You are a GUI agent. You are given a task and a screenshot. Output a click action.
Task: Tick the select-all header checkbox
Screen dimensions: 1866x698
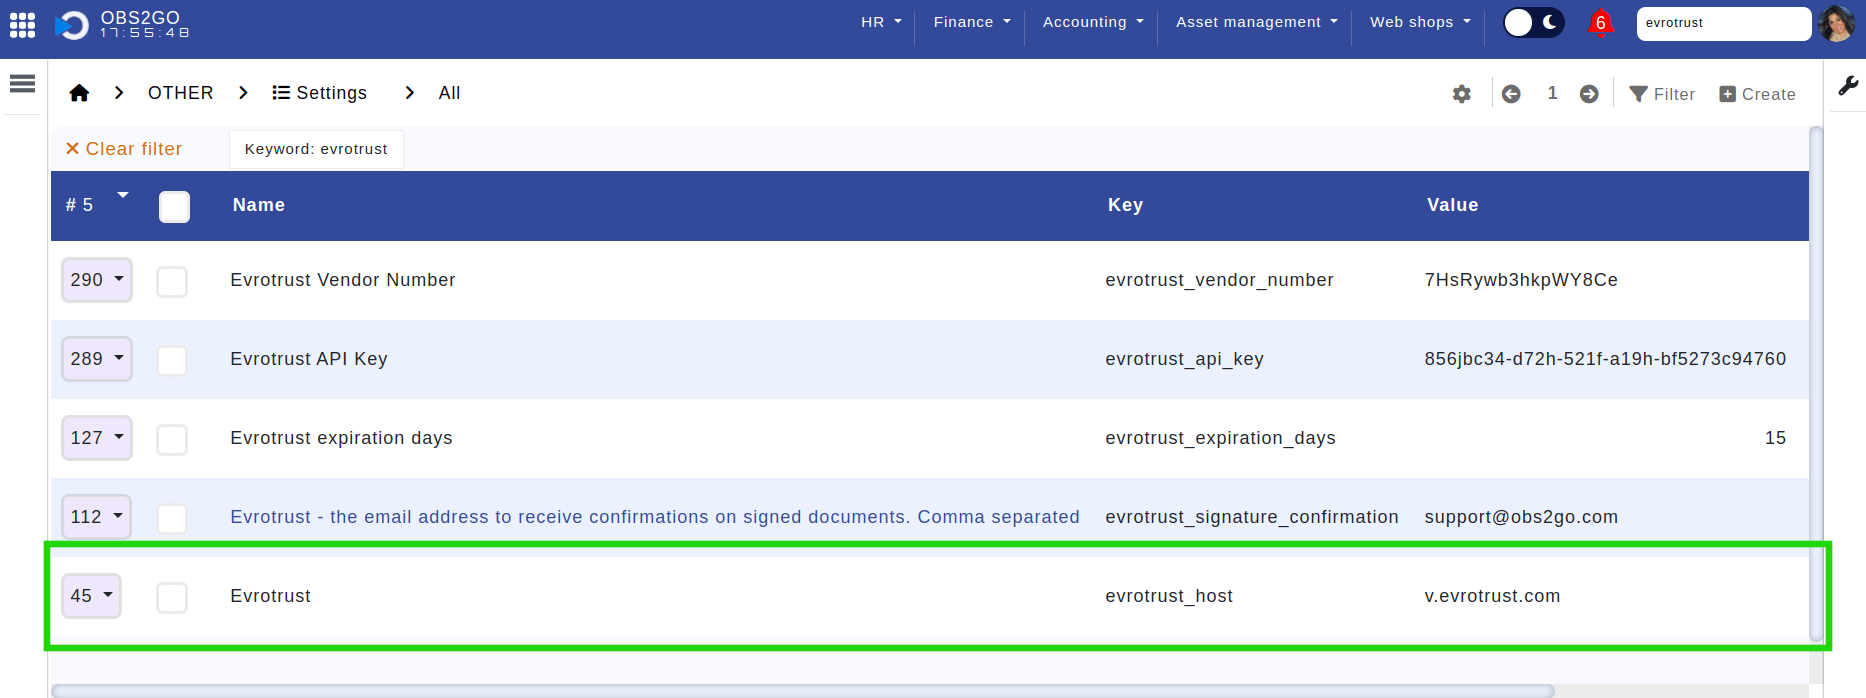pyautogui.click(x=174, y=207)
